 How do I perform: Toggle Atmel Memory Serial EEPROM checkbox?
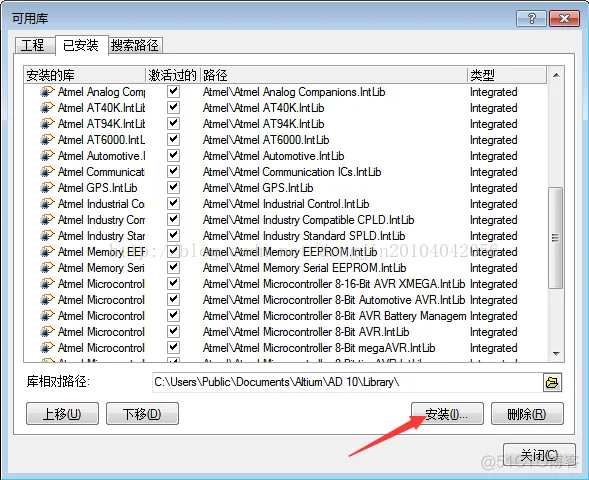click(x=173, y=267)
